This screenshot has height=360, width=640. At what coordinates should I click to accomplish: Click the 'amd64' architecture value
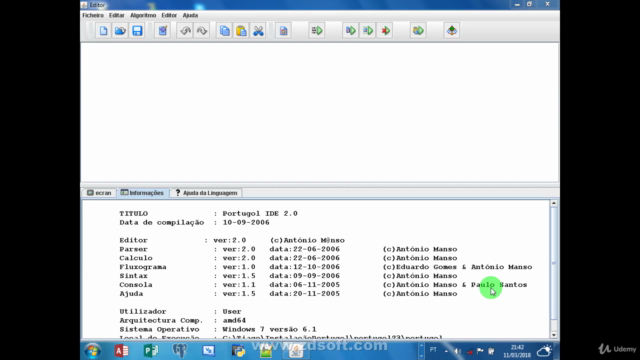234,320
